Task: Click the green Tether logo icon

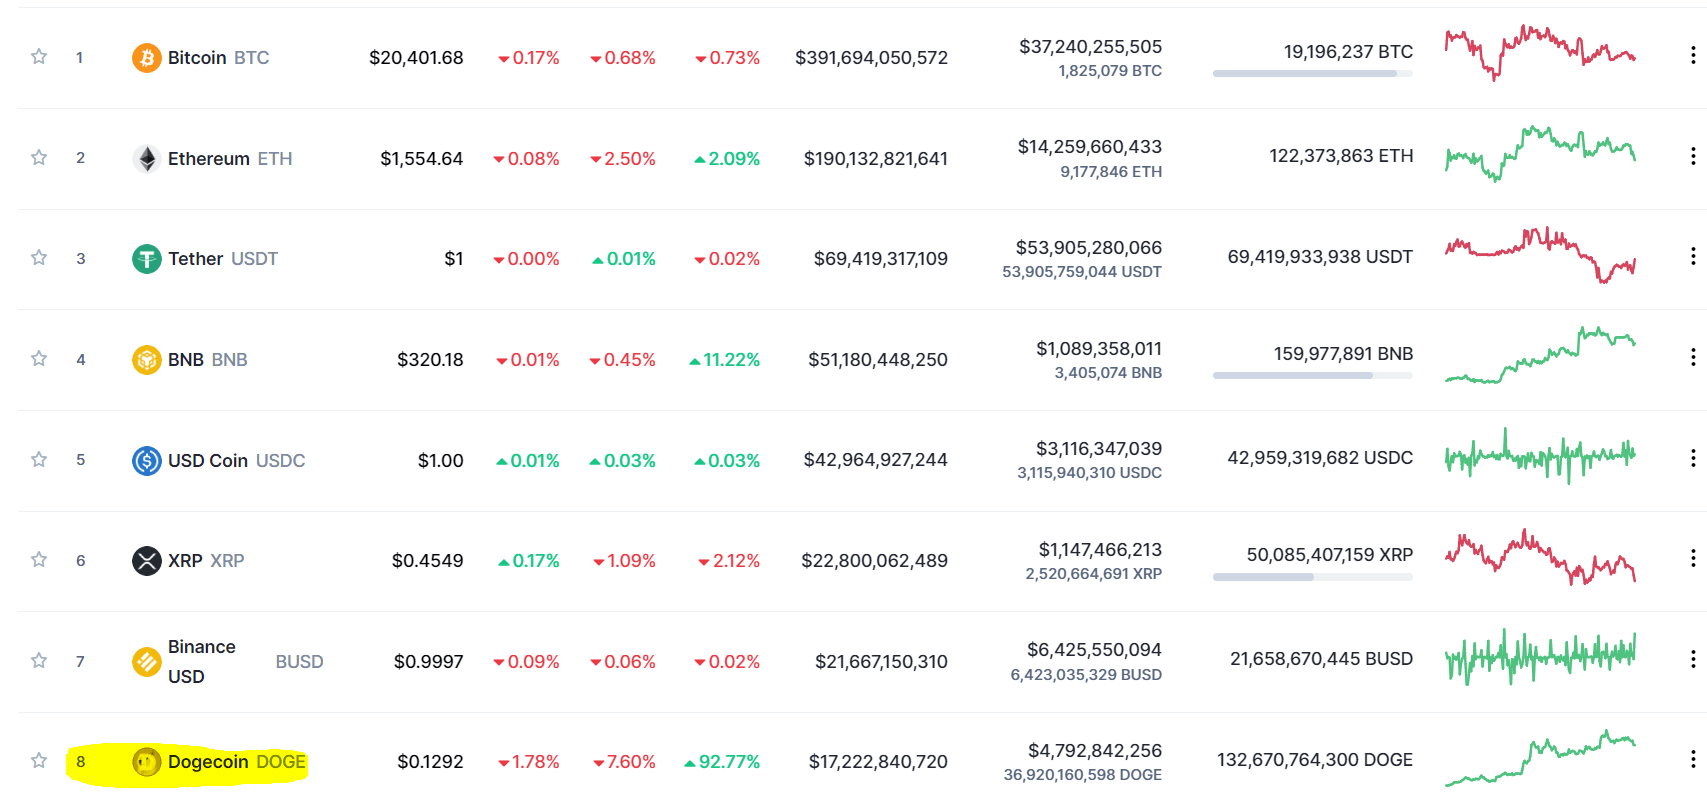Action: tap(147, 259)
